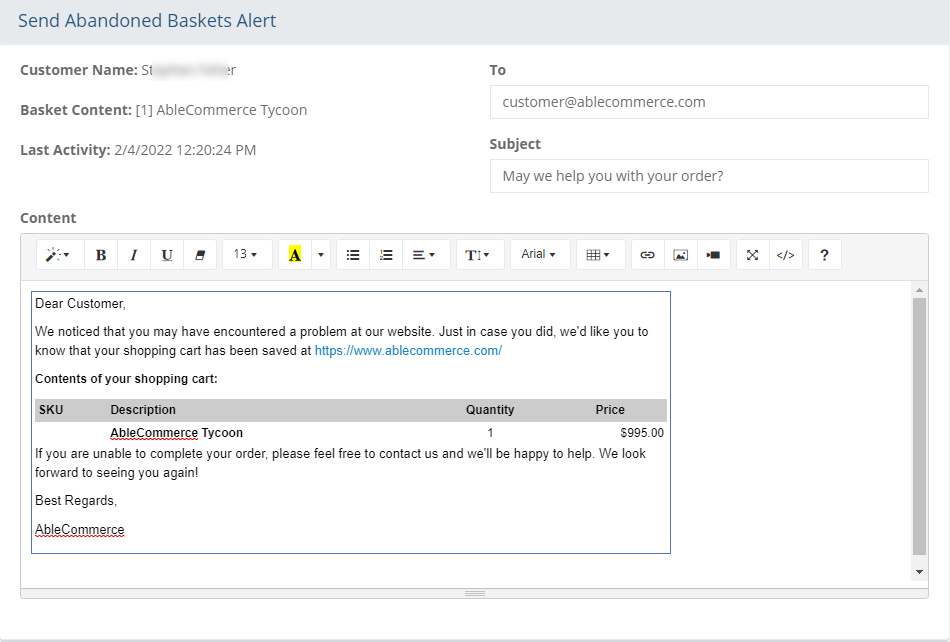The image size is (950, 642).
Task: Insert an ordered numbered list
Action: 386,255
